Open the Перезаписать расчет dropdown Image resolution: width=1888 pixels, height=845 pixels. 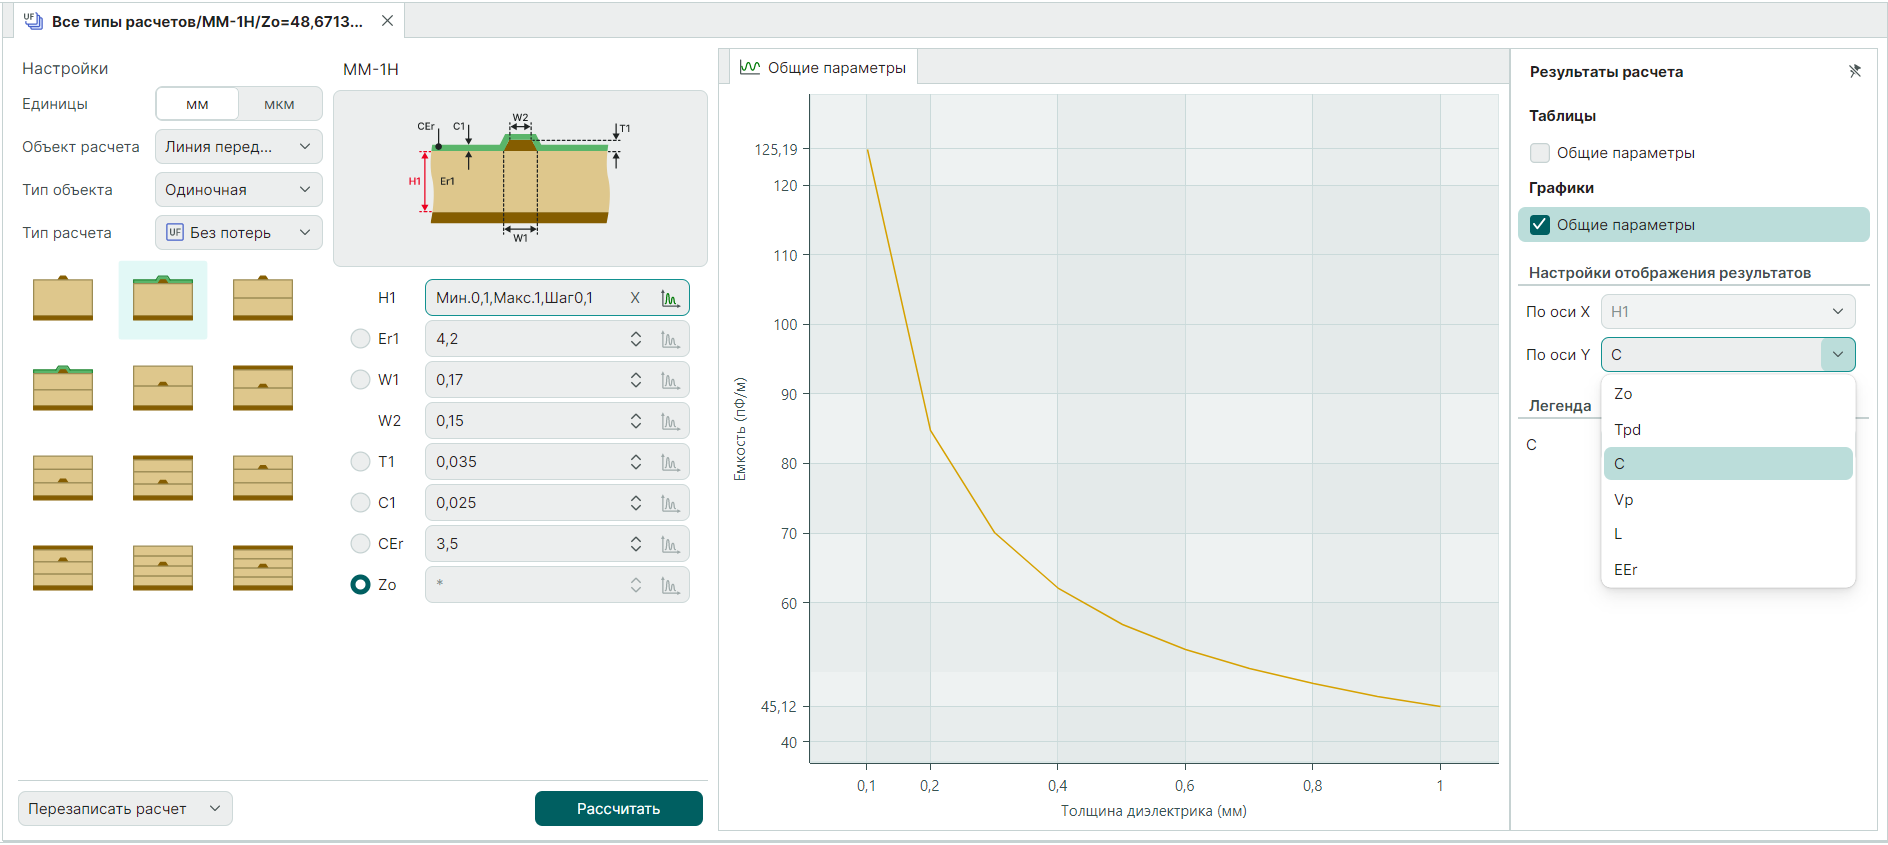[125, 809]
